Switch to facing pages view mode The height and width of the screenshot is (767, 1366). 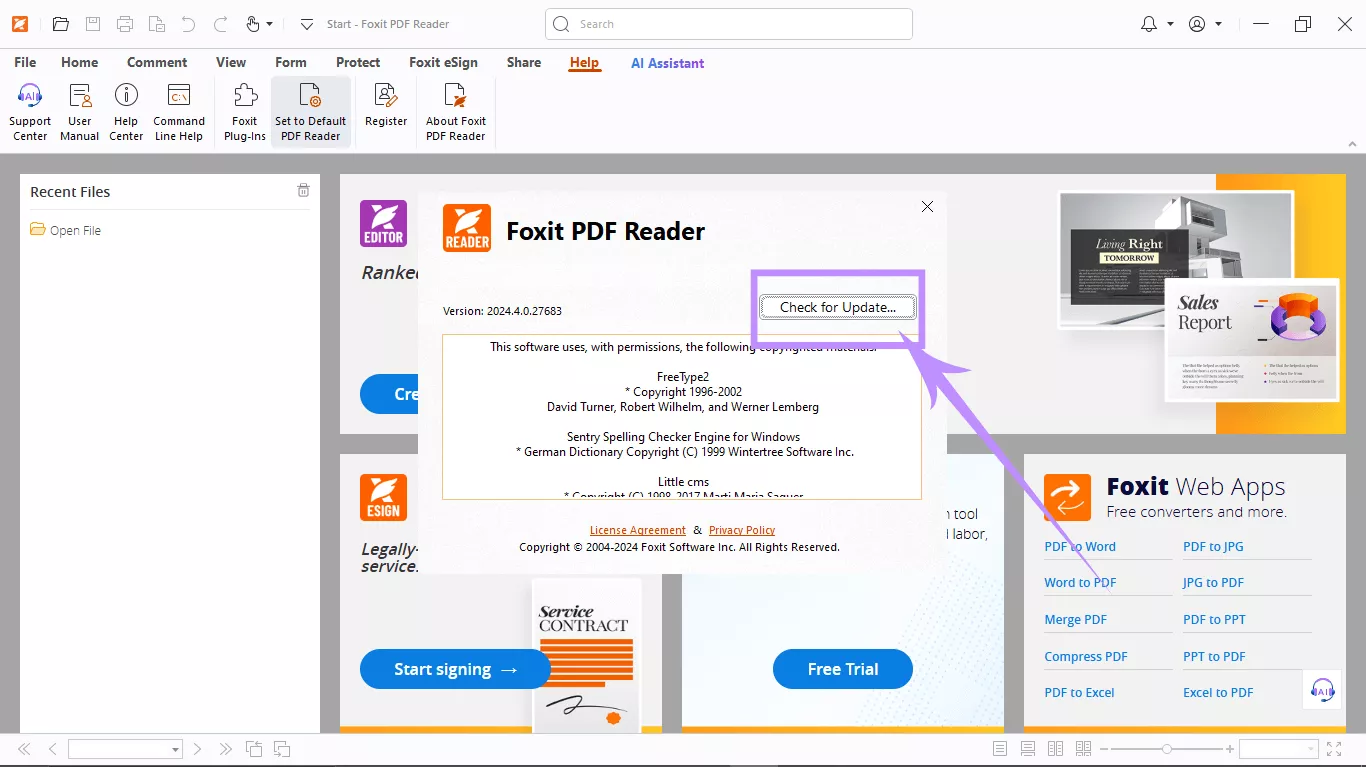pos(1055,749)
